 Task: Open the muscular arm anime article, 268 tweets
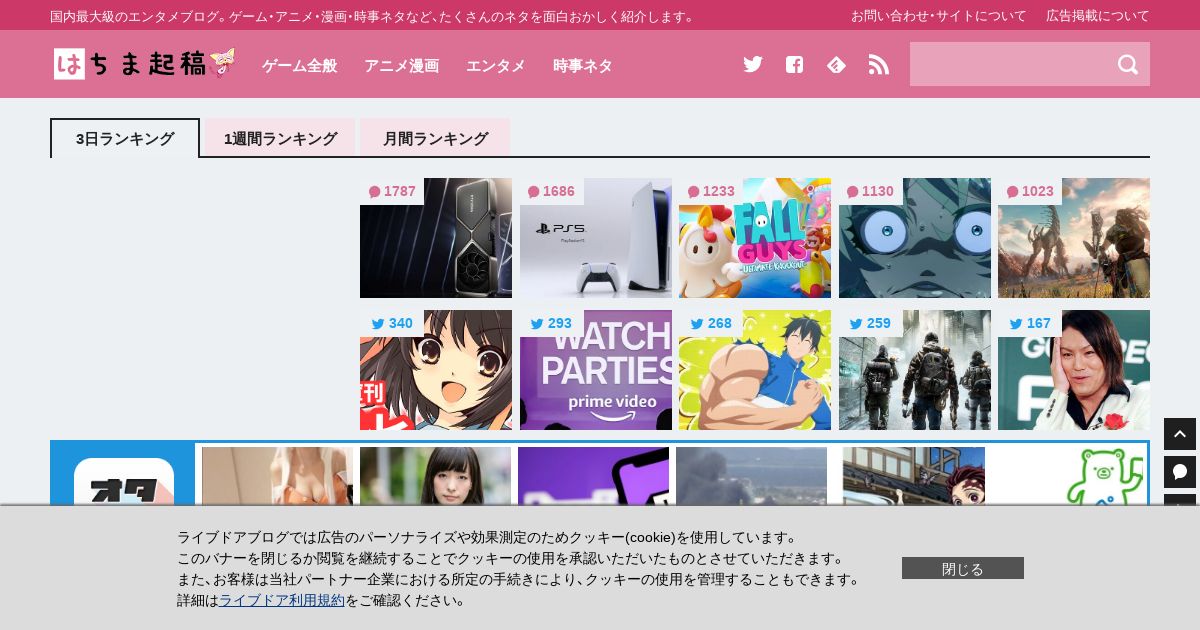(755, 370)
